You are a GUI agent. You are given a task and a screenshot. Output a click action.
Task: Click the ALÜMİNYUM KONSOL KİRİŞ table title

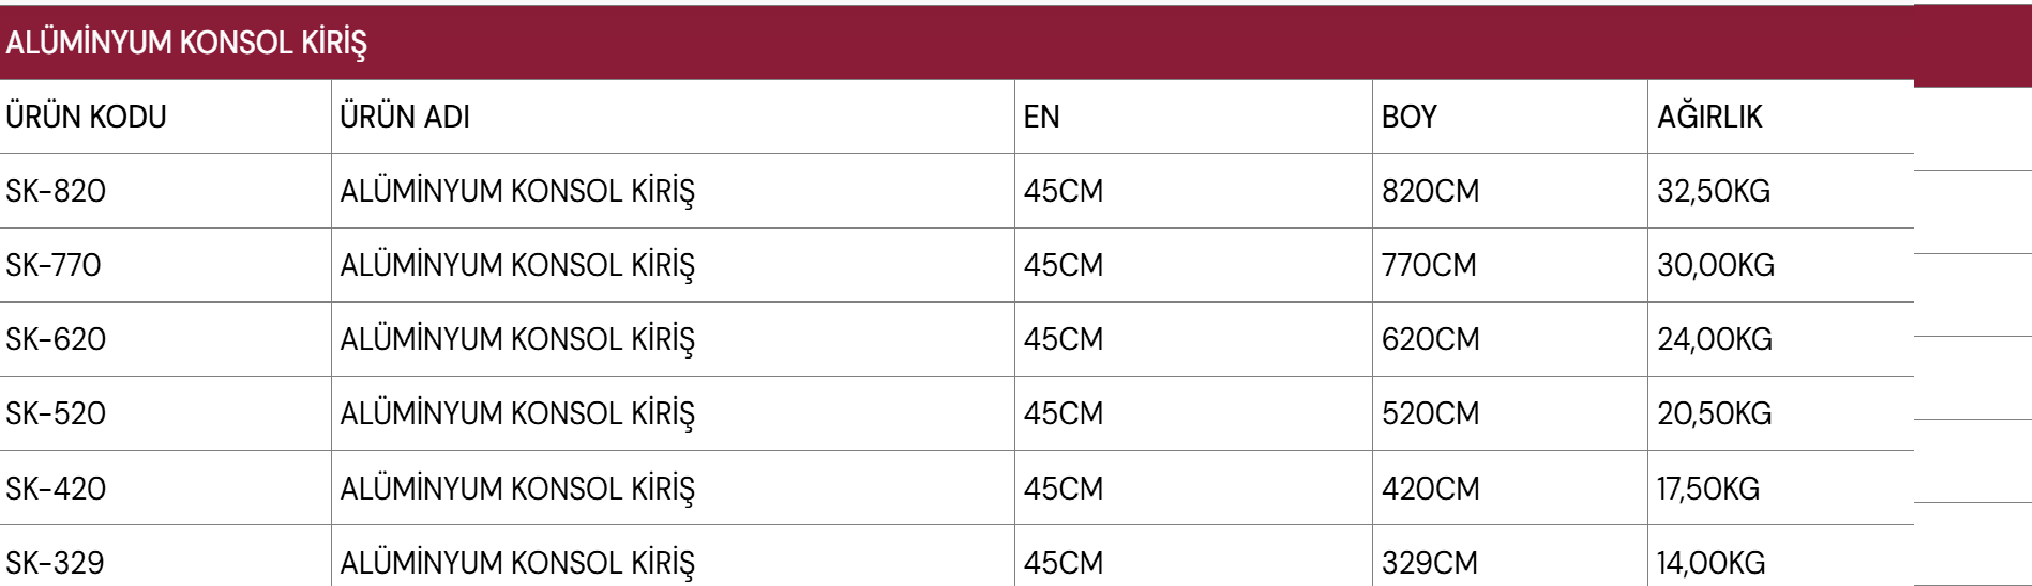pos(186,43)
